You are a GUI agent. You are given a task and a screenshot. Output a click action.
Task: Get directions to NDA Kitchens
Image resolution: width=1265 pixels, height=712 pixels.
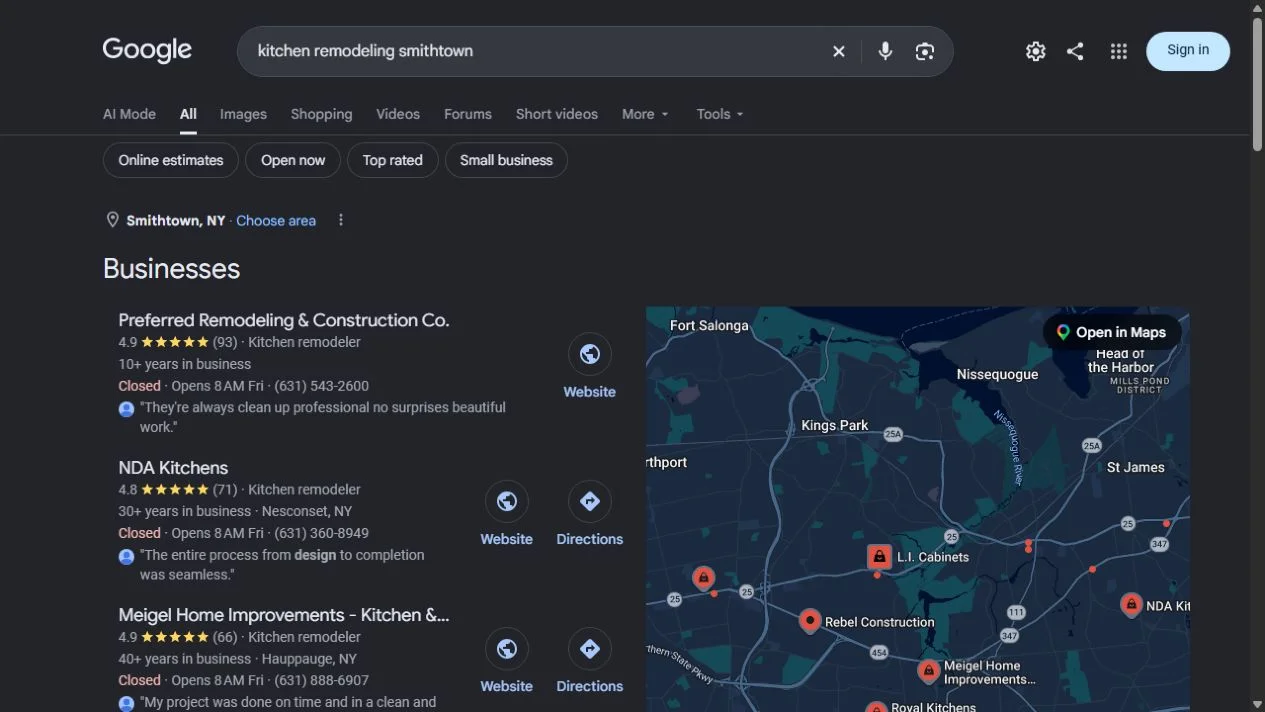click(x=590, y=501)
